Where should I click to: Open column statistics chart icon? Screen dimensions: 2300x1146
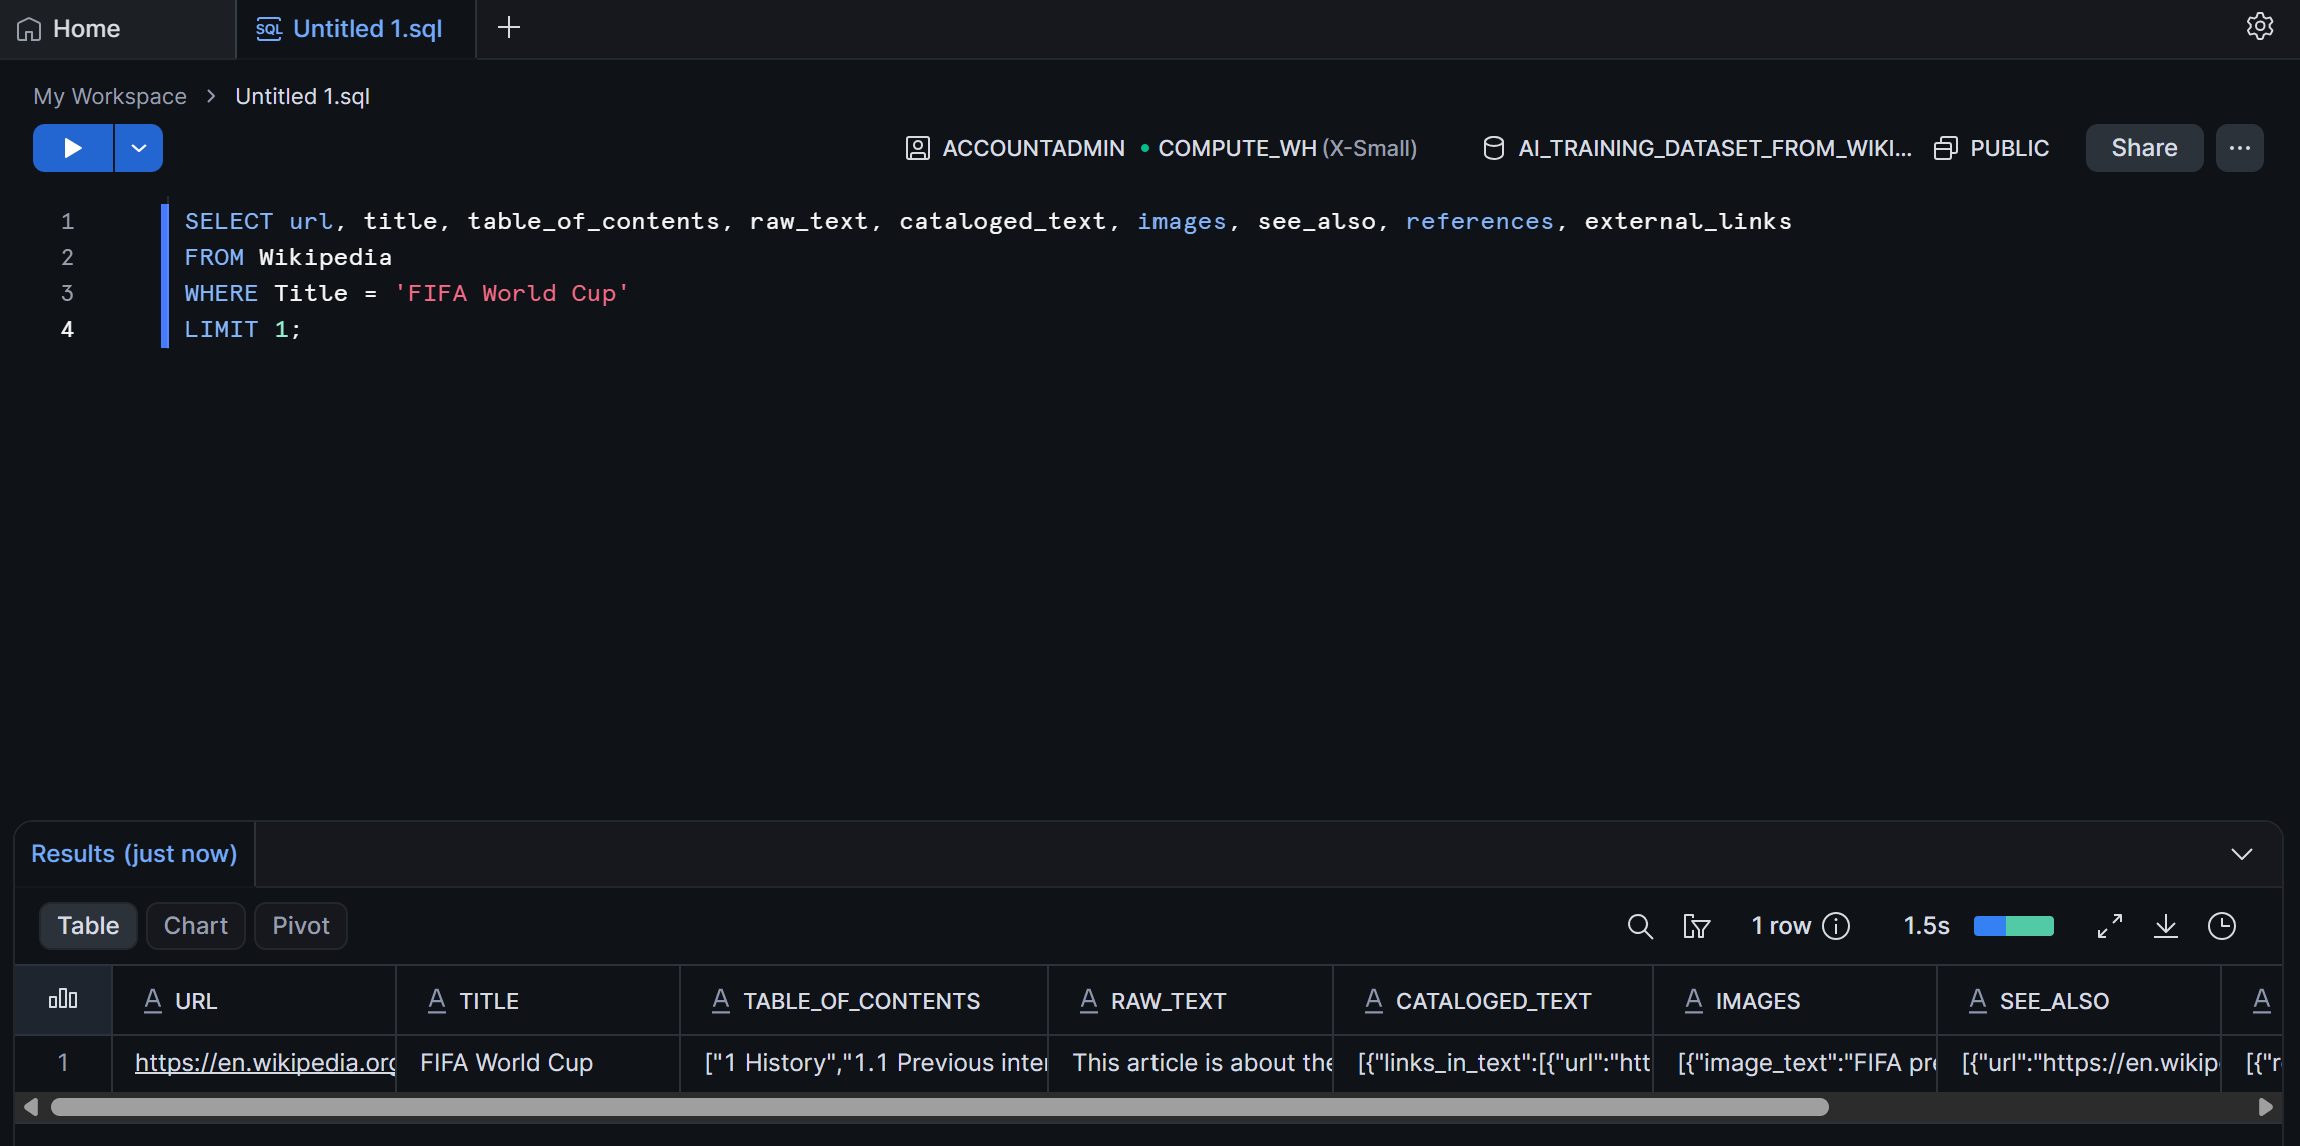tap(63, 999)
